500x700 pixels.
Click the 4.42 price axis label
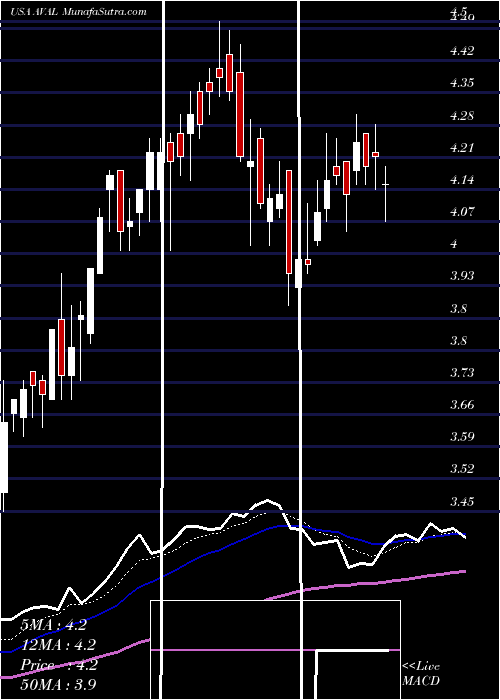point(462,51)
